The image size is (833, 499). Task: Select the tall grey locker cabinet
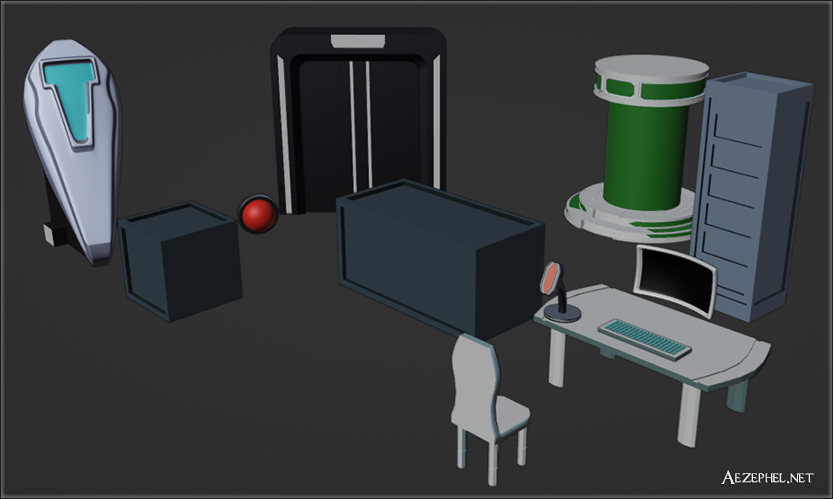pos(752,197)
